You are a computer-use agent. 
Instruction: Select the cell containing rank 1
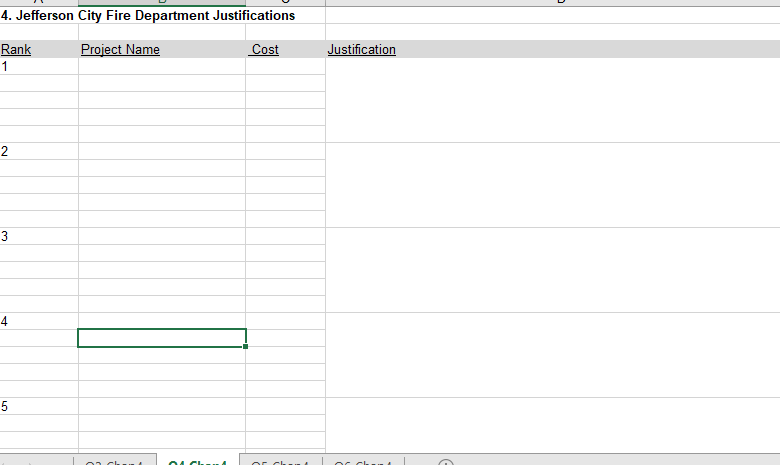(x=39, y=66)
